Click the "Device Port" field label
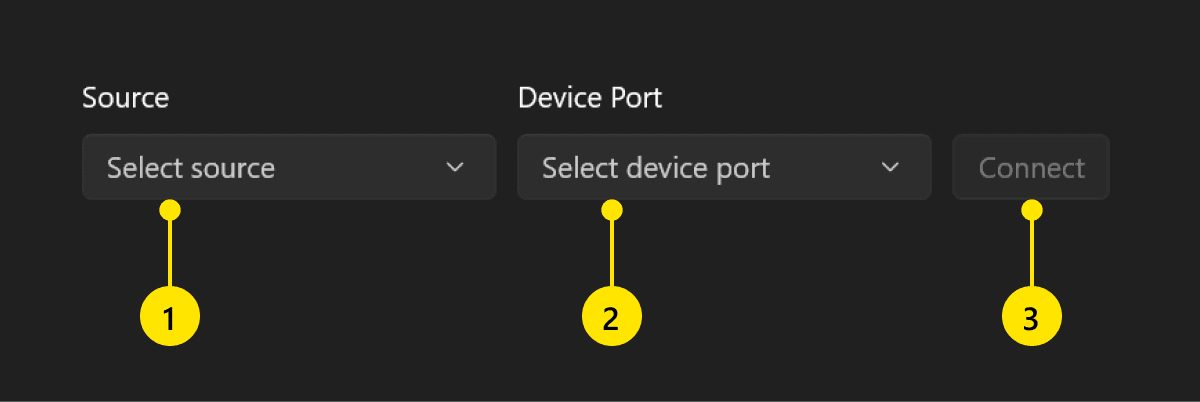 (590, 98)
